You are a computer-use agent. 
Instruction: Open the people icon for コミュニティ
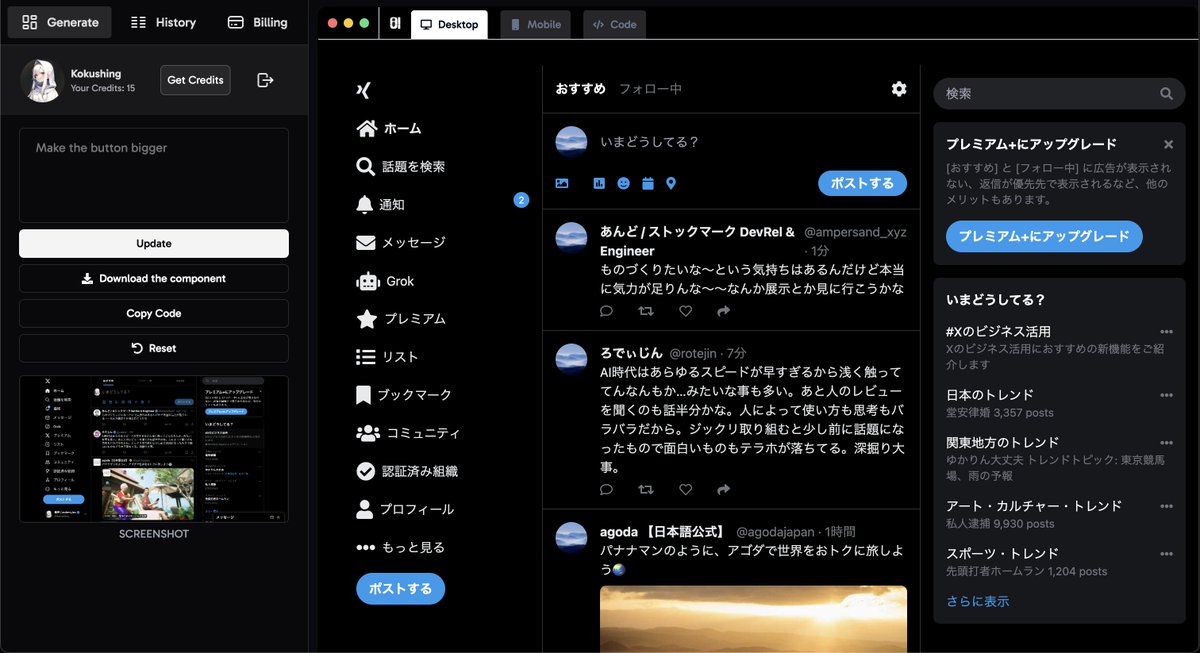point(369,433)
